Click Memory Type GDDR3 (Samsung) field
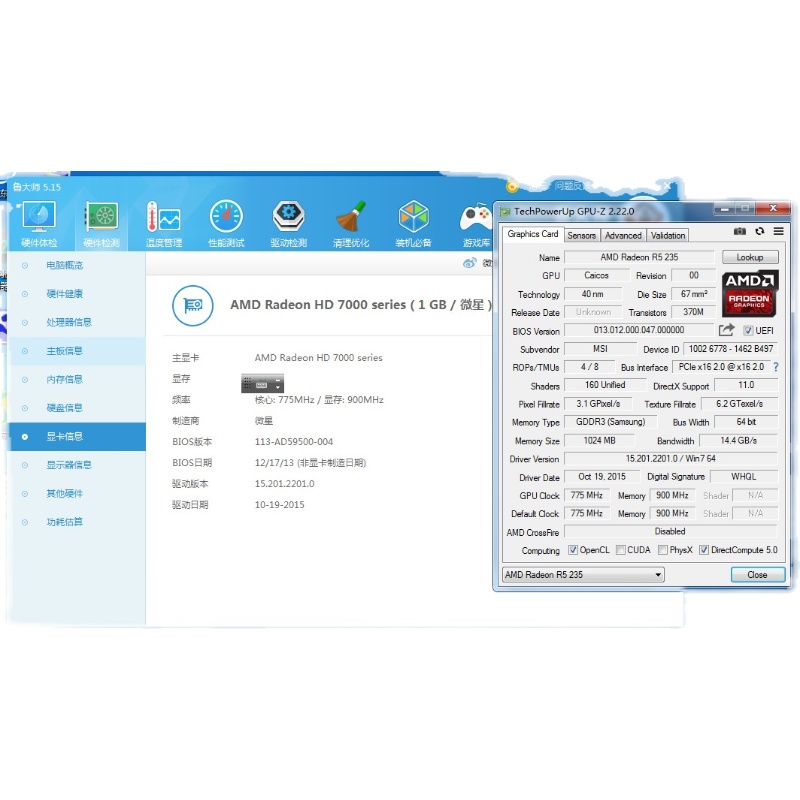The image size is (800, 800). 611,422
